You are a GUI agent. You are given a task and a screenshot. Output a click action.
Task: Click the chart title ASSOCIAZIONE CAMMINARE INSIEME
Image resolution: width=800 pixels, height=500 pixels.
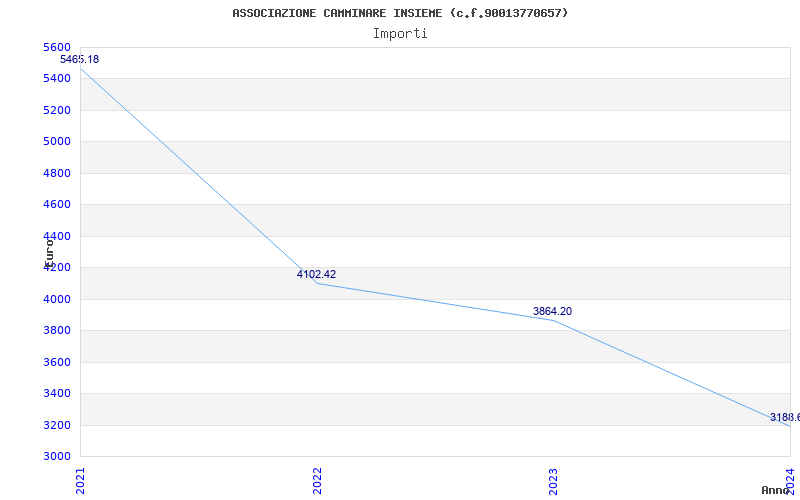pyautogui.click(x=400, y=13)
